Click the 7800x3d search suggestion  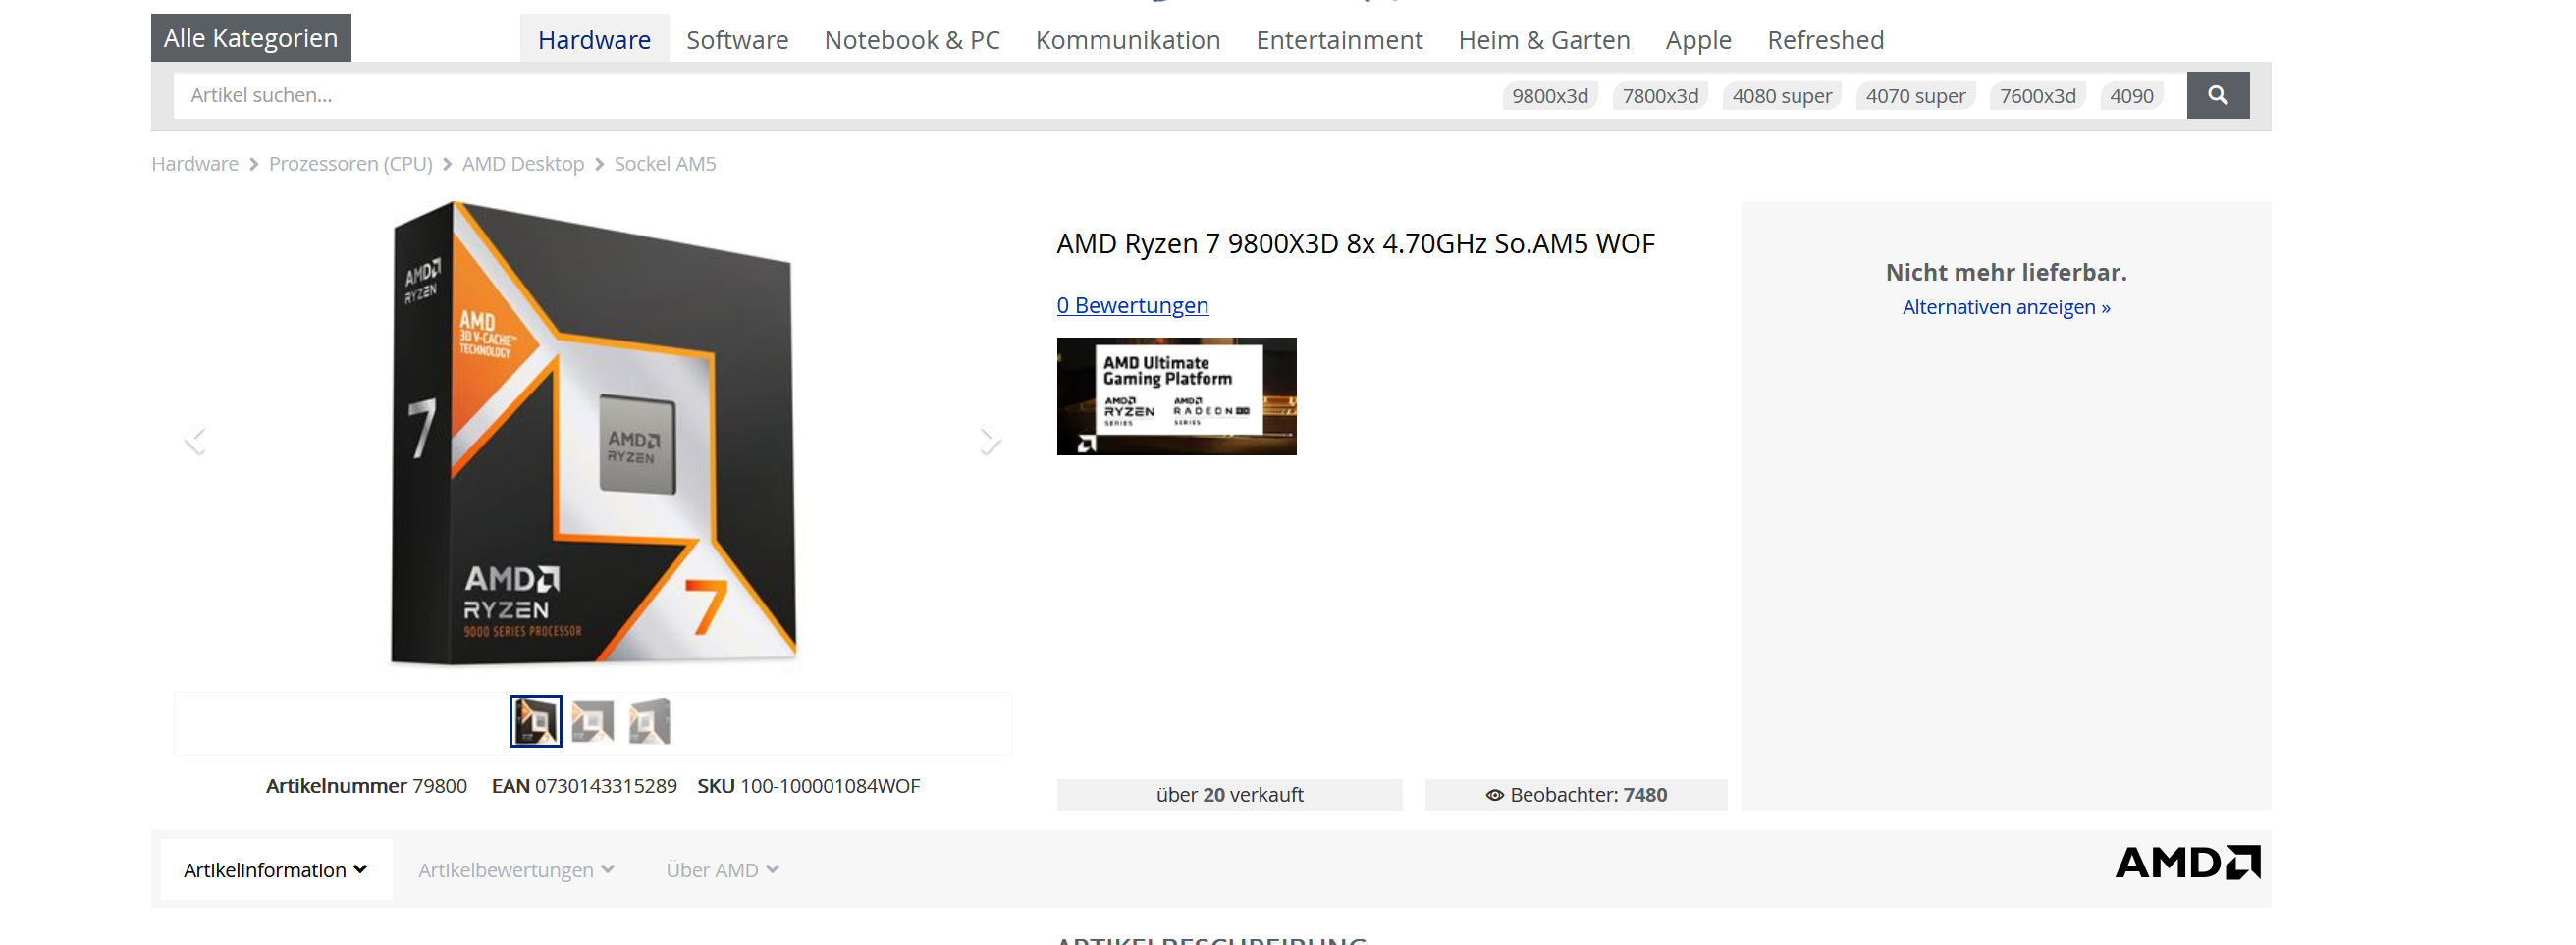pyautogui.click(x=1660, y=96)
